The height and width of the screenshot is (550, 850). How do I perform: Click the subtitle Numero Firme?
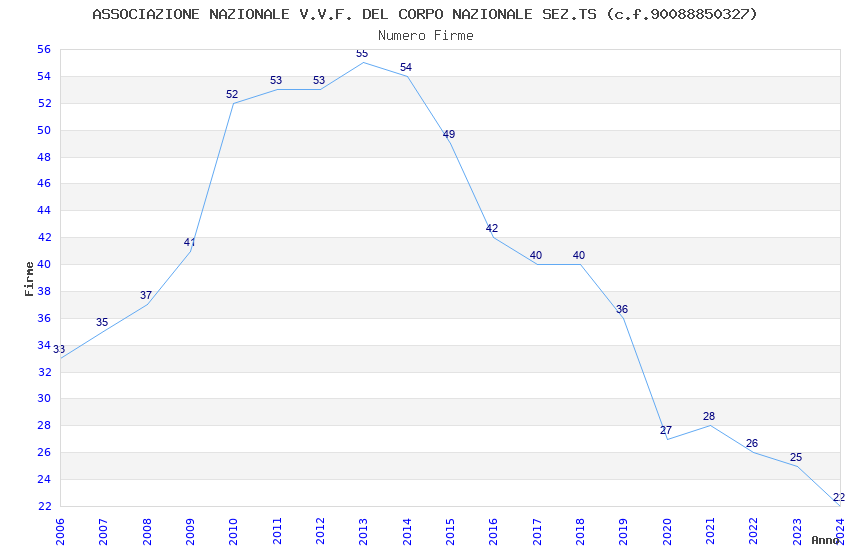tap(426, 36)
